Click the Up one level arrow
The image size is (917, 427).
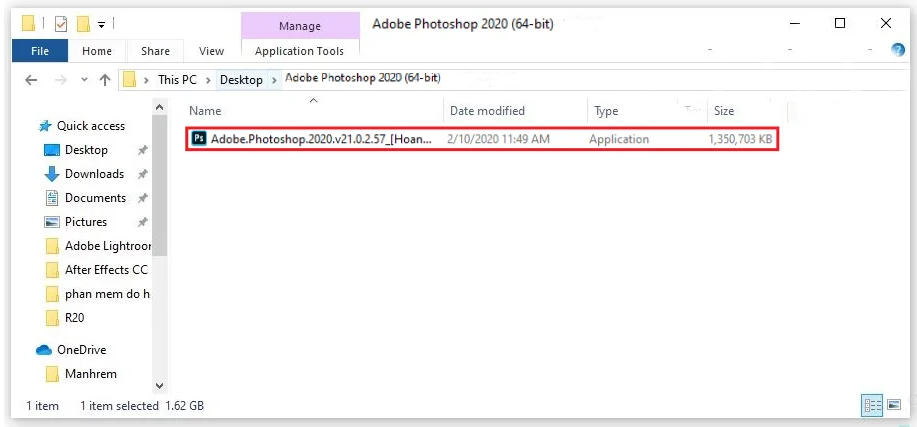105,80
